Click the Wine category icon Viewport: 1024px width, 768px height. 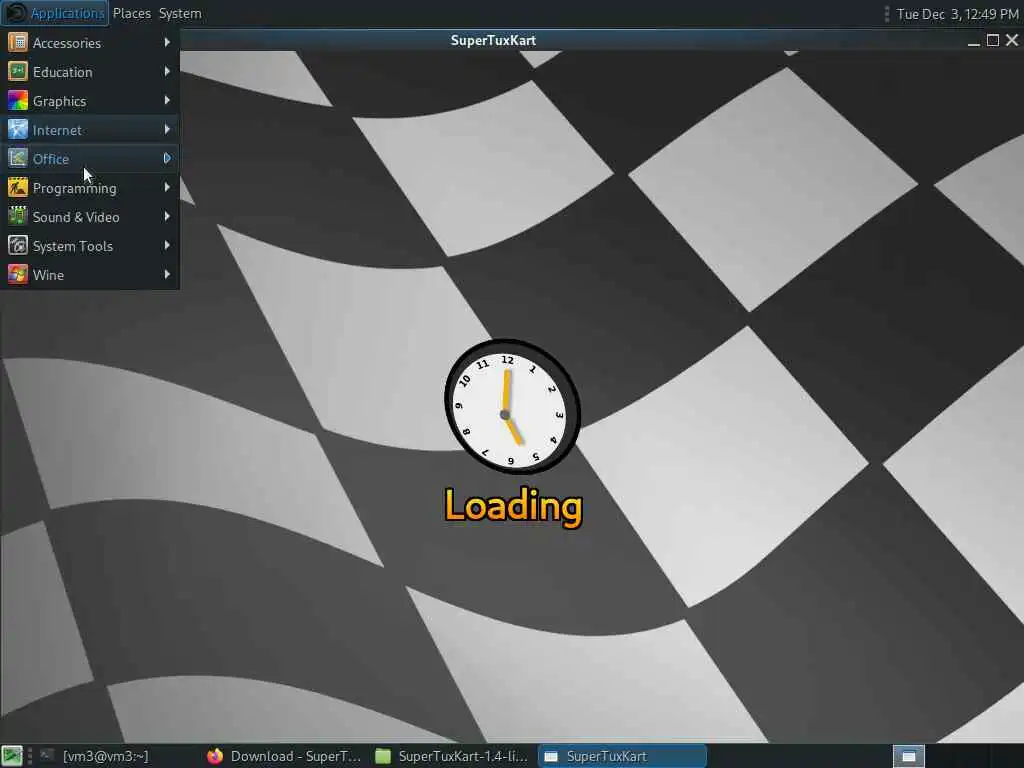tap(18, 274)
